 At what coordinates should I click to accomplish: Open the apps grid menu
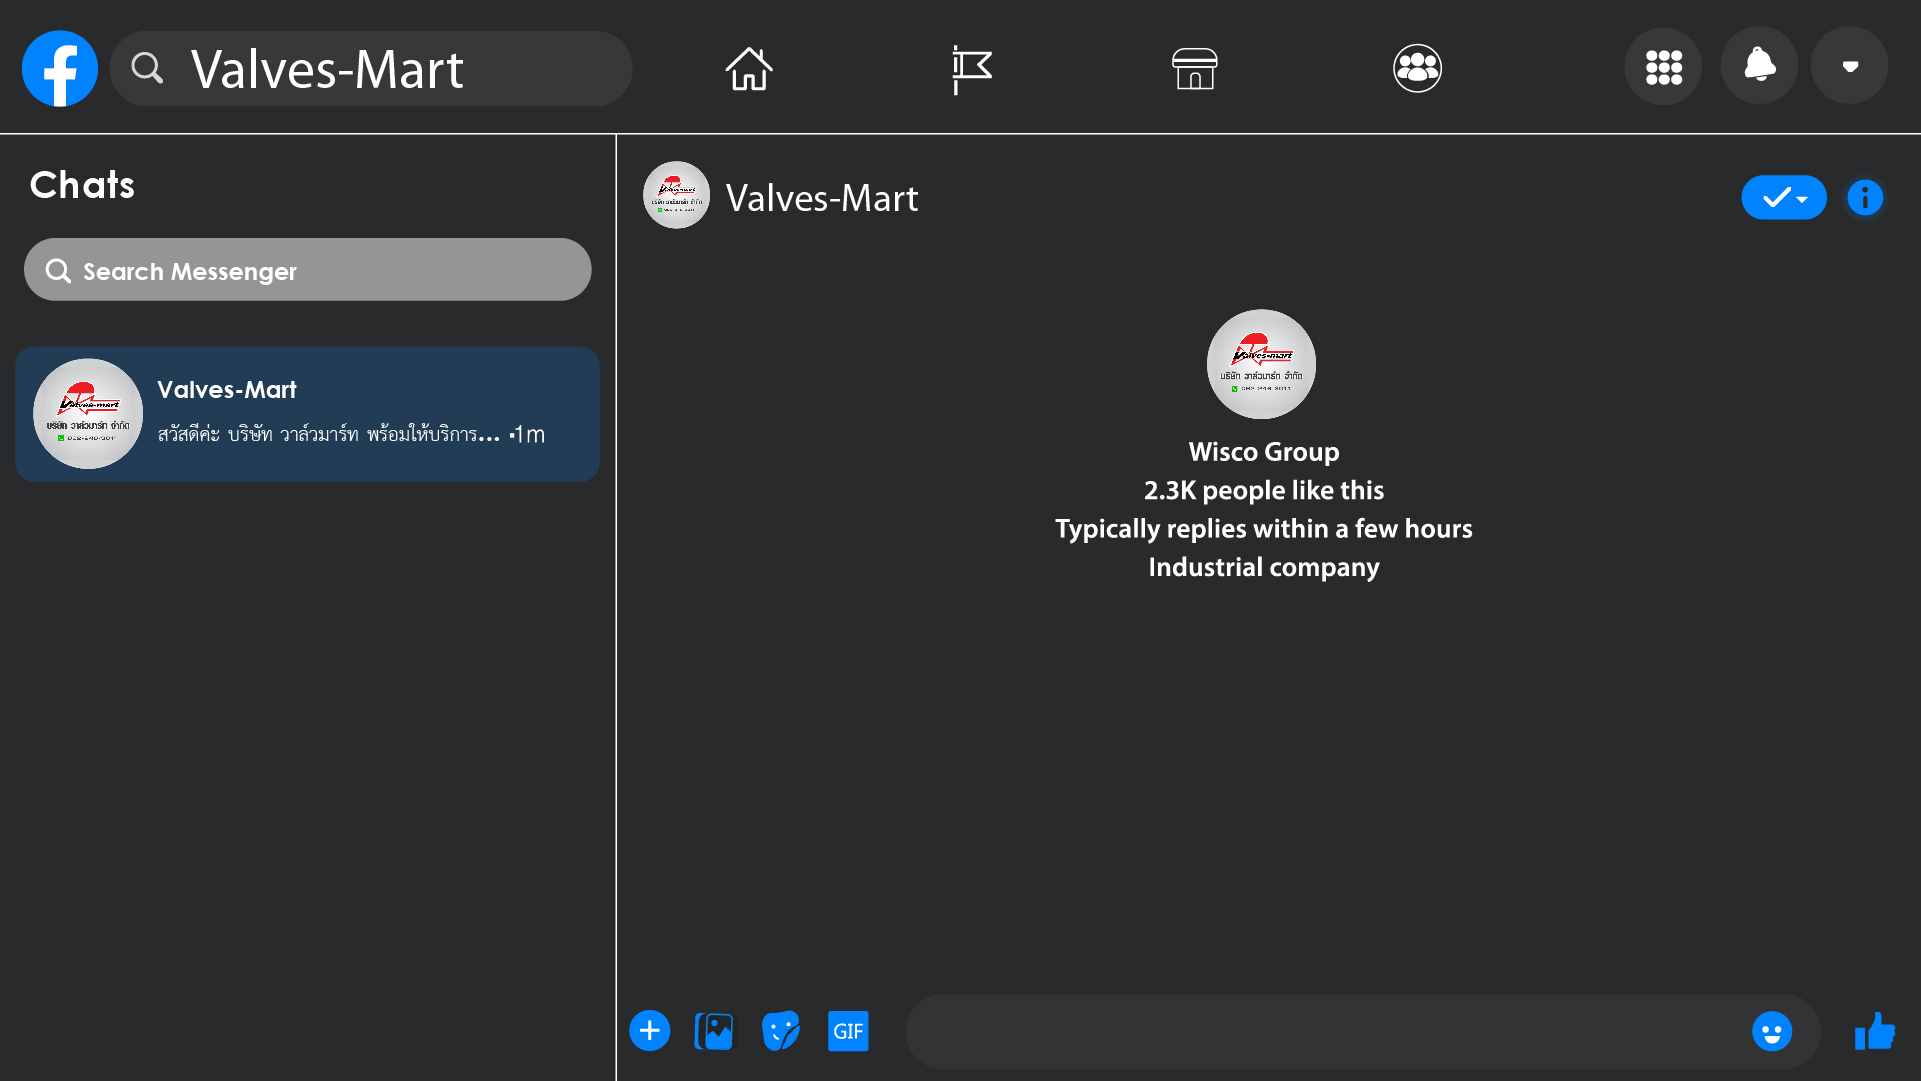(x=1663, y=67)
